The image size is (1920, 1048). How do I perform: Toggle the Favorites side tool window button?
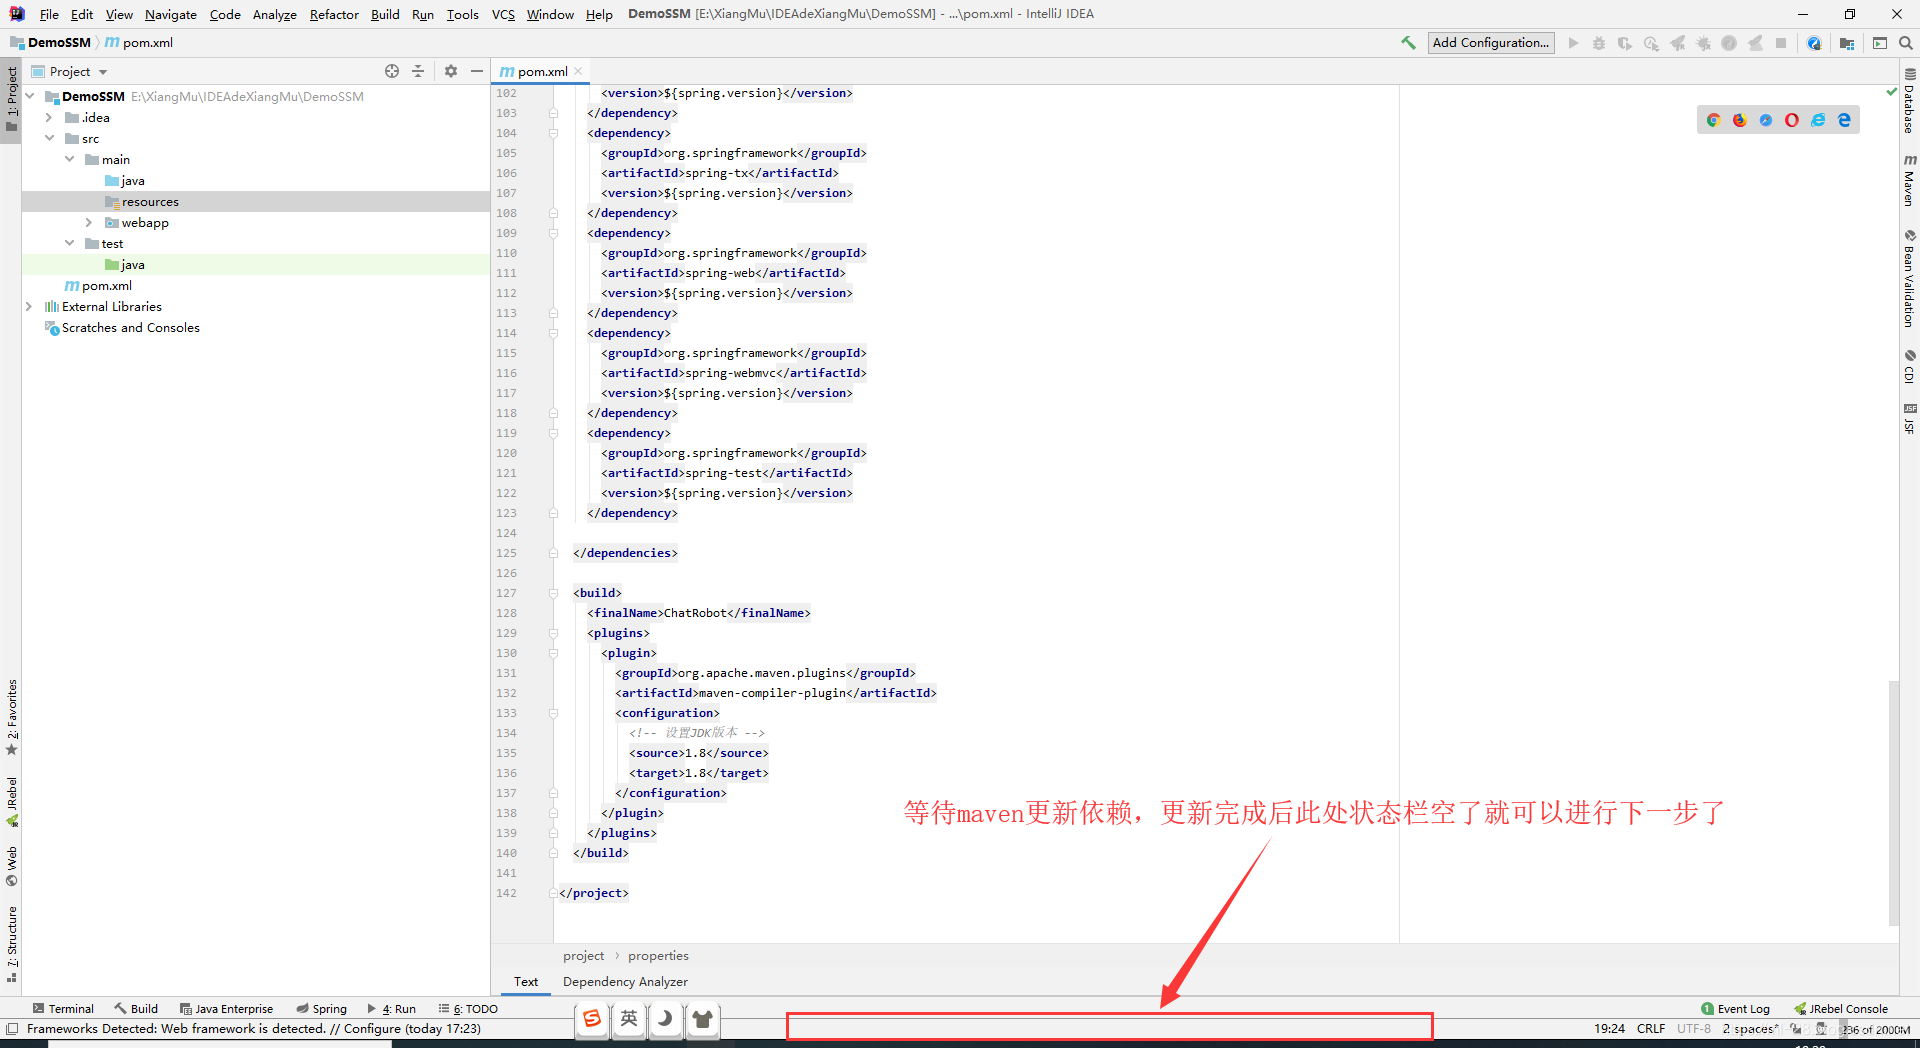tap(11, 718)
